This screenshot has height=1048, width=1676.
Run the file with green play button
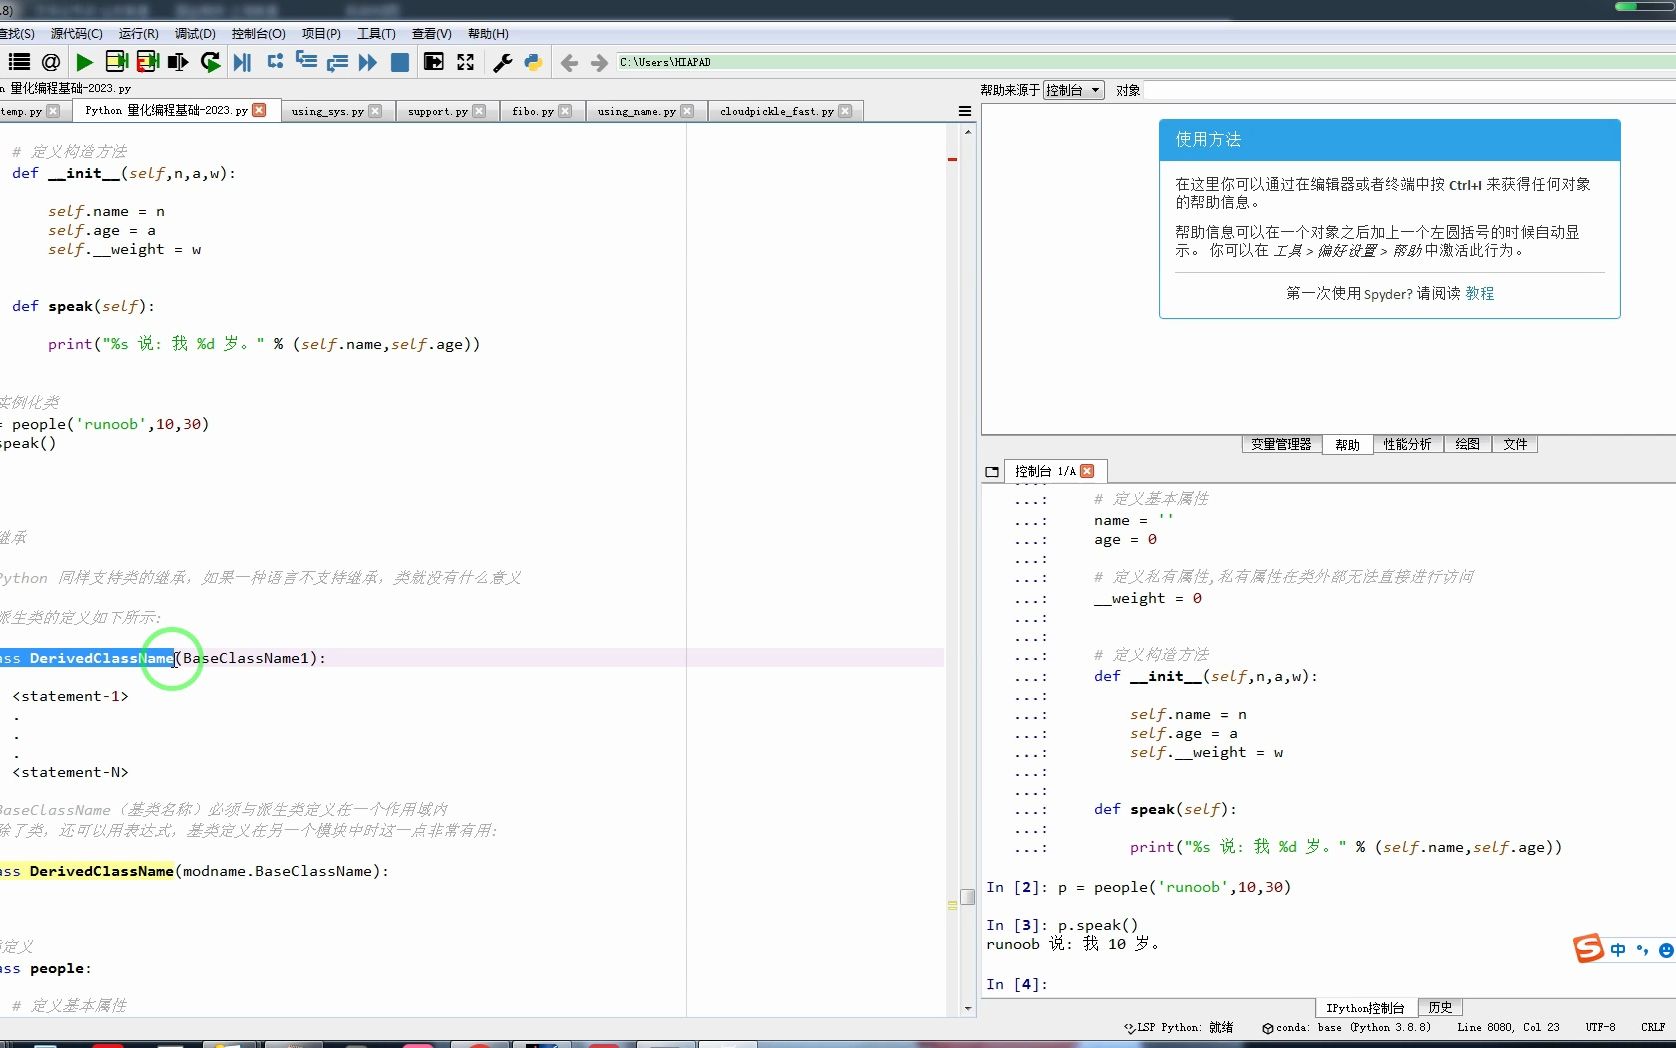pyautogui.click(x=85, y=62)
